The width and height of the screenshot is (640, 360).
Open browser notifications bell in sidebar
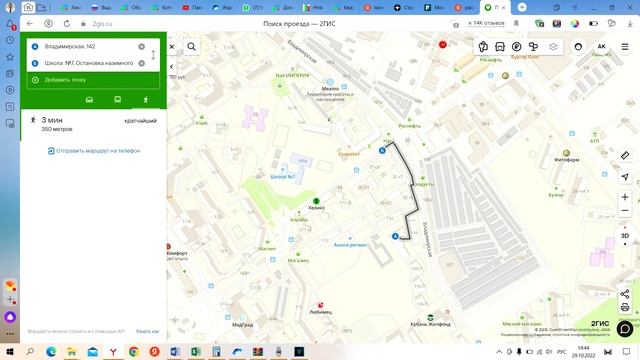[x=10, y=24]
